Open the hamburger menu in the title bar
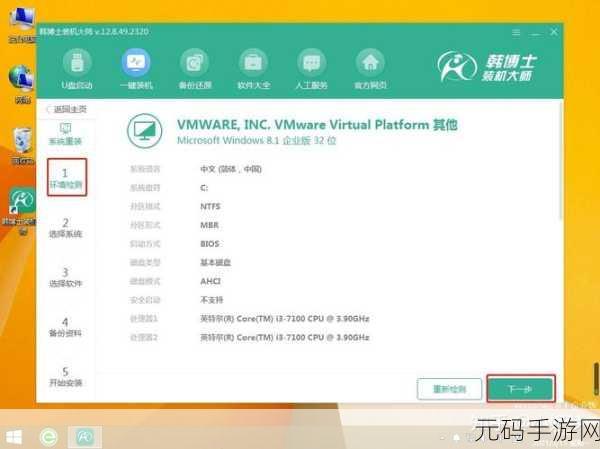Screen dimensions: 600x449 (x=516, y=33)
